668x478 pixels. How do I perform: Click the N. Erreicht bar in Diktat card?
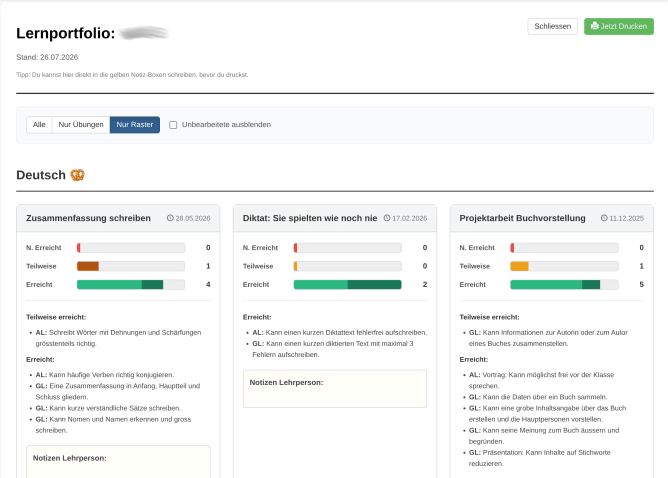click(348, 248)
